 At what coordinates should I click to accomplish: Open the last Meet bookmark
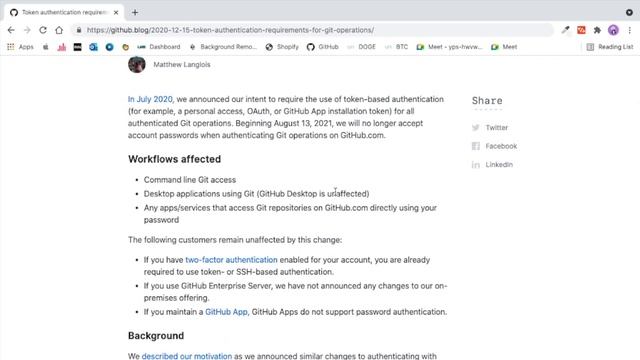(x=504, y=47)
